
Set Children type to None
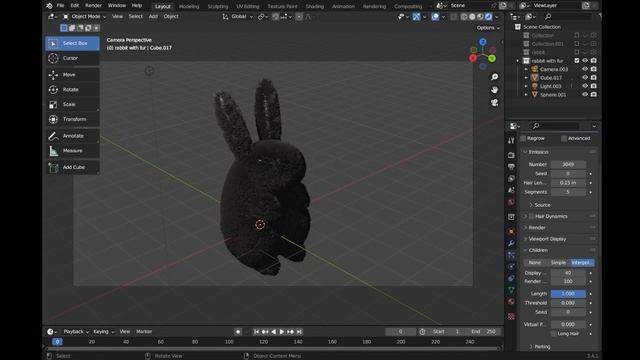point(535,262)
